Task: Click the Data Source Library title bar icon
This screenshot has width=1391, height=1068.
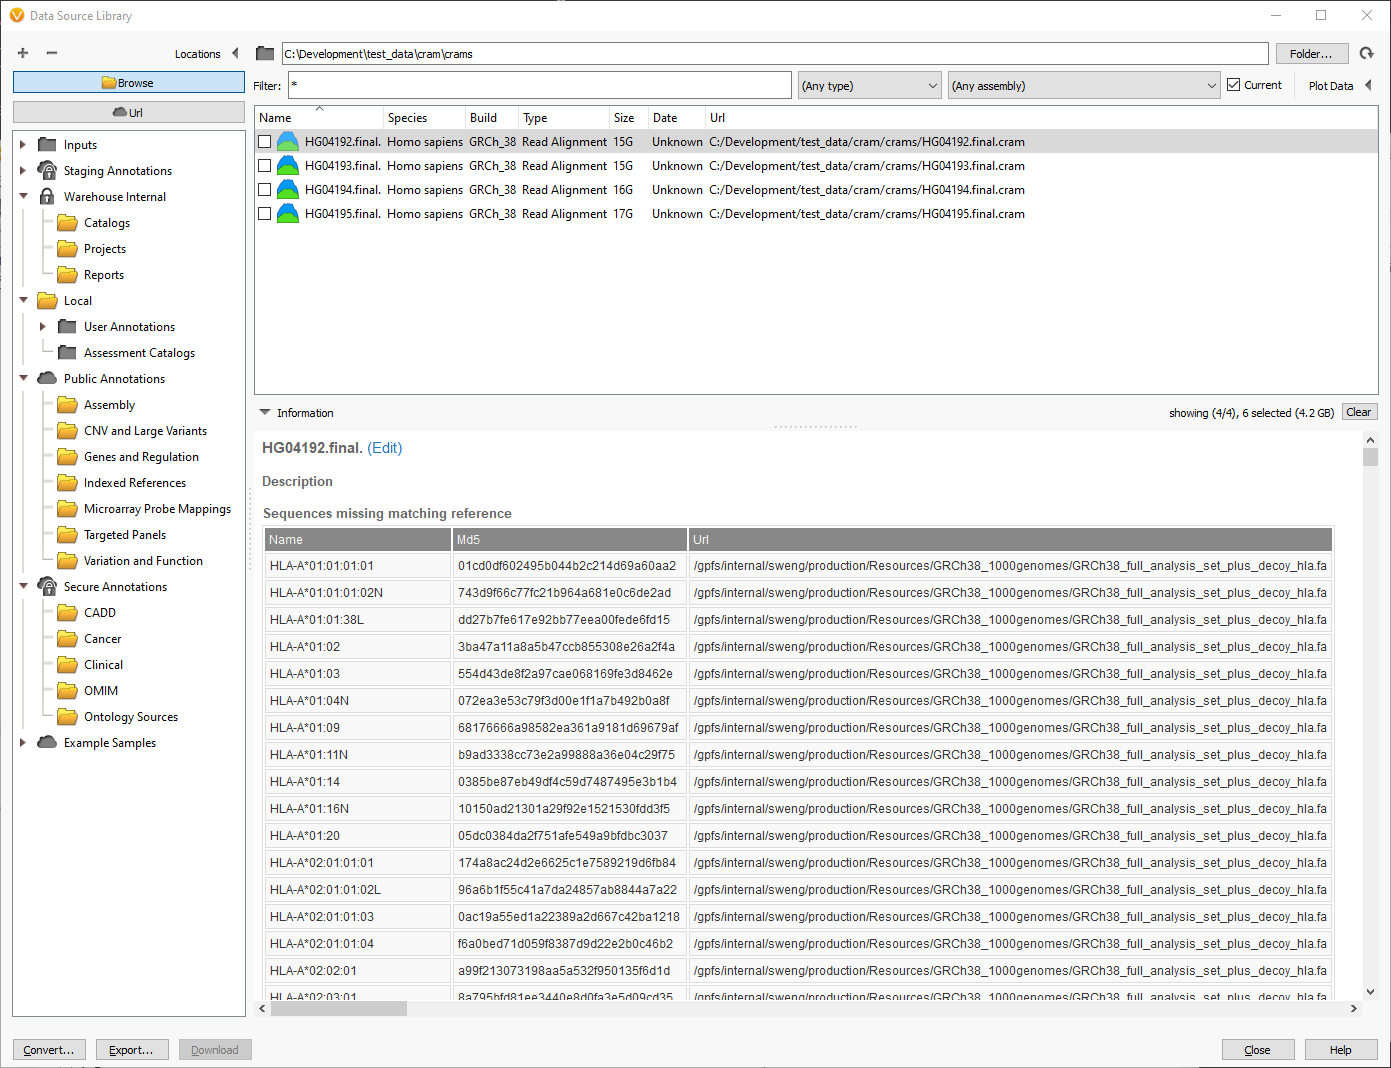Action: pos(17,15)
